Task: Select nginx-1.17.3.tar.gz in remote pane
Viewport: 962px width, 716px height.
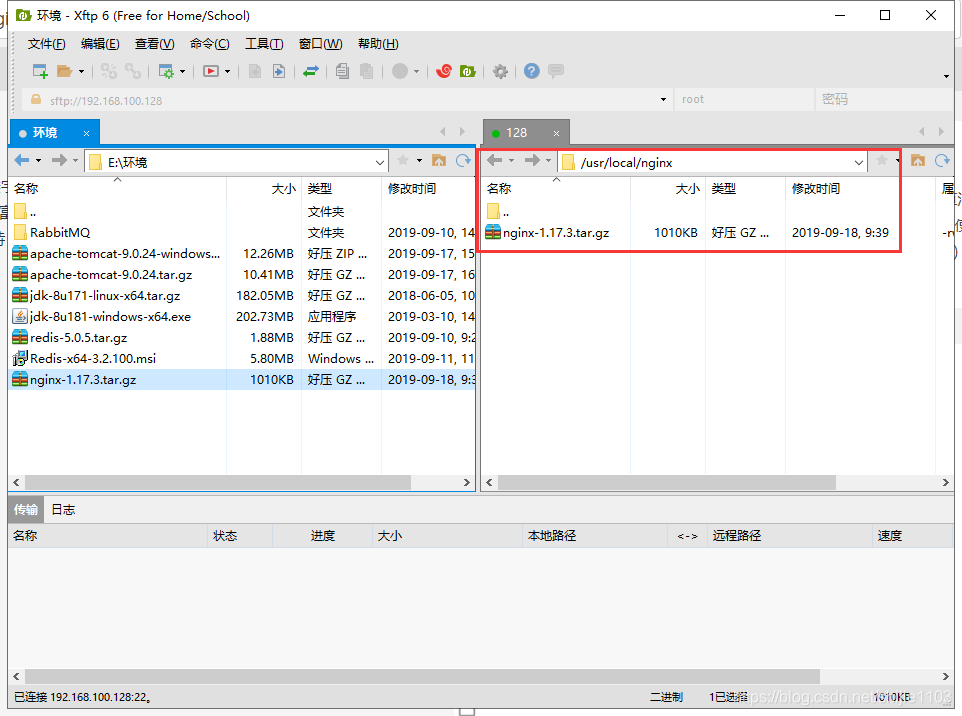Action: pyautogui.click(x=556, y=233)
